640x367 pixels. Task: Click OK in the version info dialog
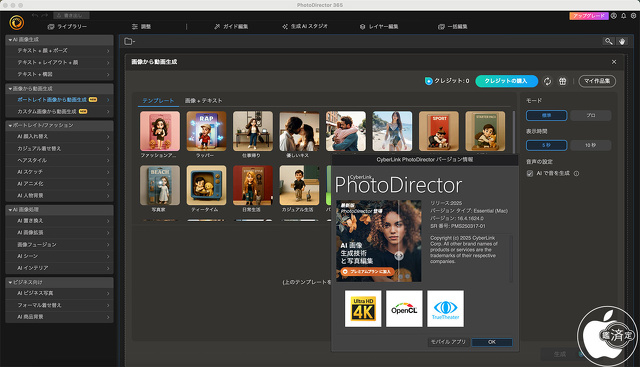click(x=492, y=342)
